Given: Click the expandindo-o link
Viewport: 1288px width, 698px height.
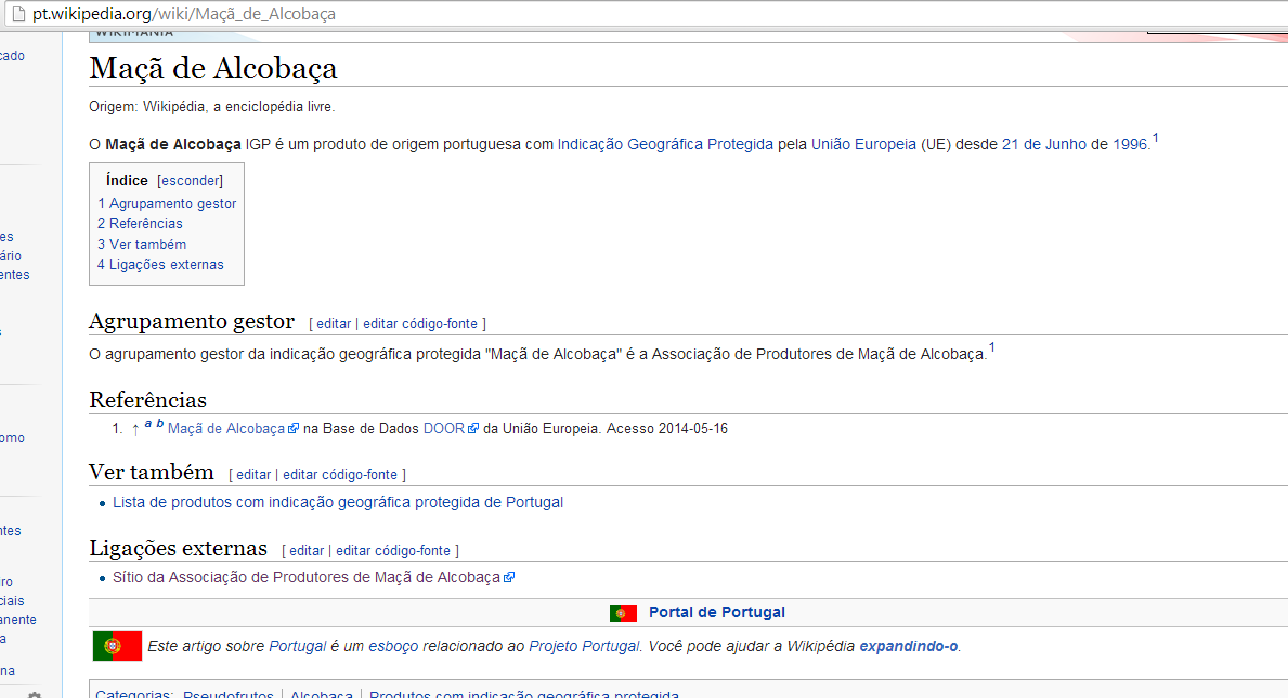Looking at the screenshot, I should point(909,646).
